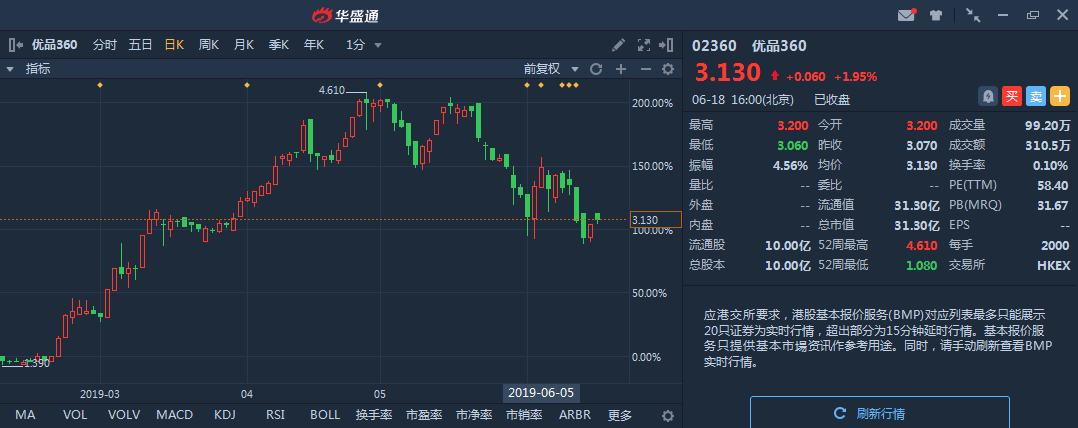This screenshot has height=428, width=1078.
Task: Hide the right quote panel
Action: pyautogui.click(x=668, y=45)
